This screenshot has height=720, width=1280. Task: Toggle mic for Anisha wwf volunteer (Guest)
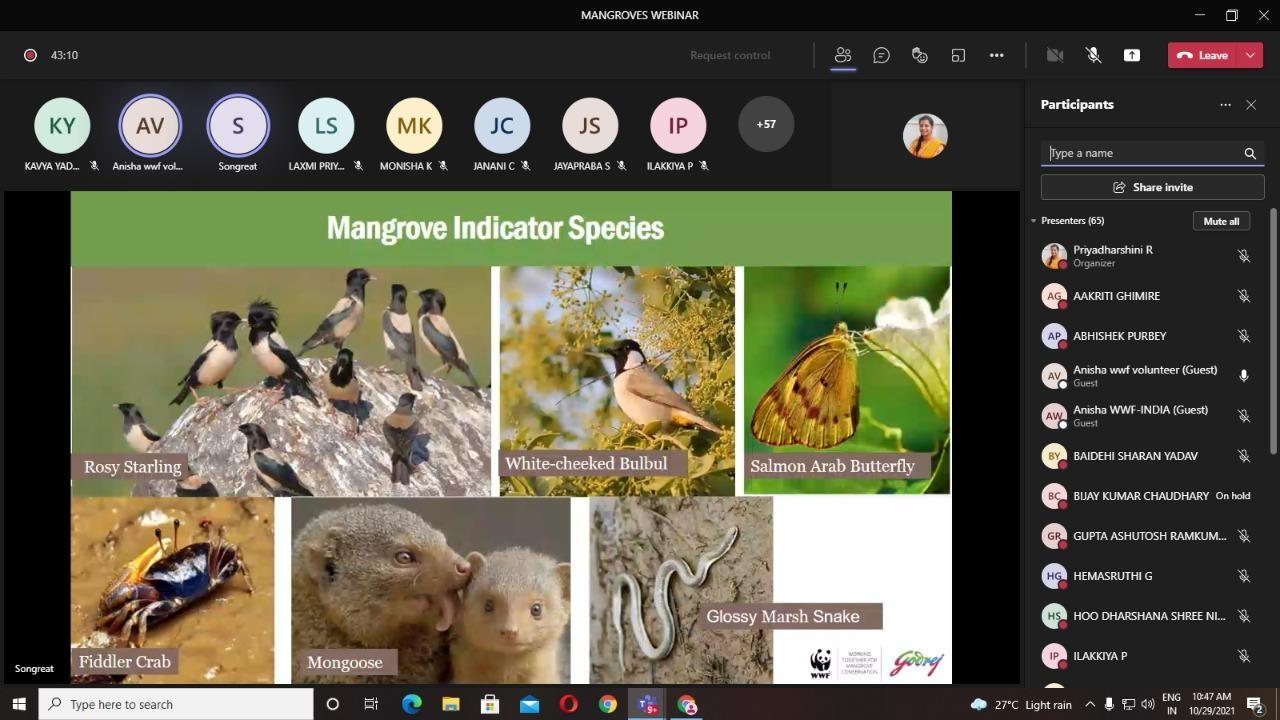1244,376
